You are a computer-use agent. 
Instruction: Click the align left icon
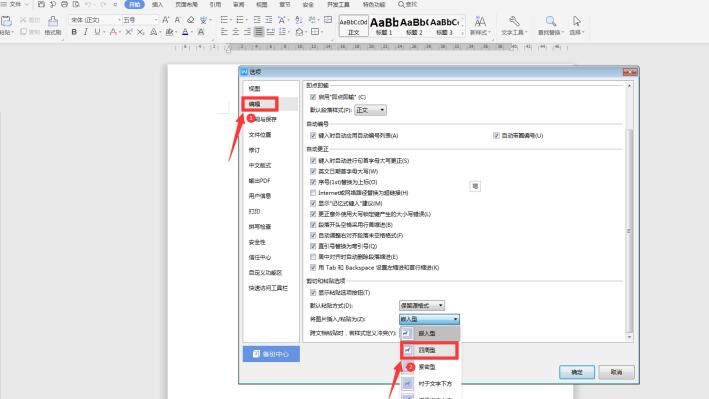(224, 32)
